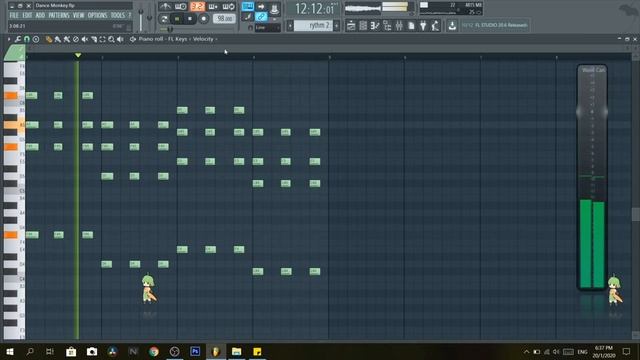Open the EDIT menu

[x=27, y=16]
